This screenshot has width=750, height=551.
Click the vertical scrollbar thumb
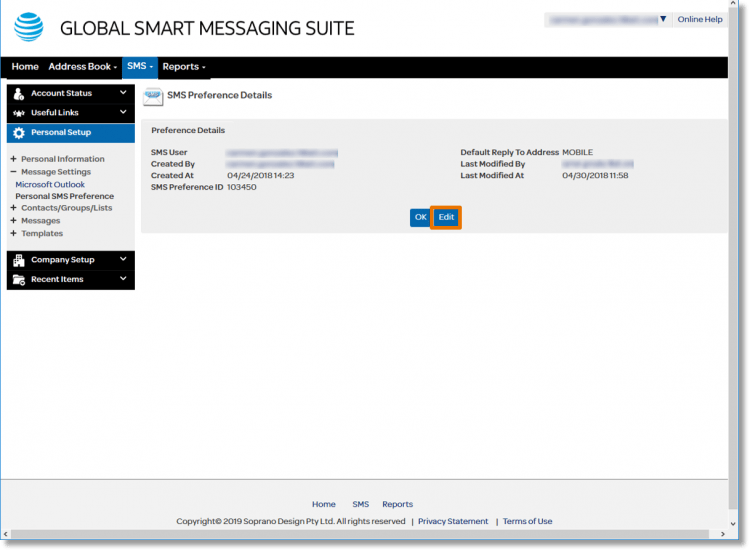point(733,258)
